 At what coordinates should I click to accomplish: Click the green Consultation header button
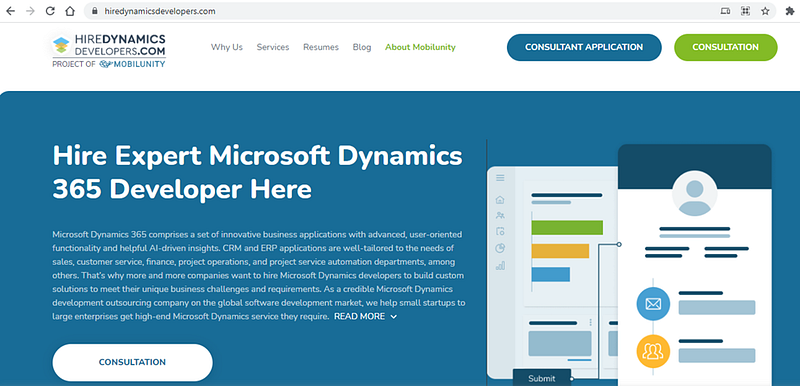pos(726,47)
